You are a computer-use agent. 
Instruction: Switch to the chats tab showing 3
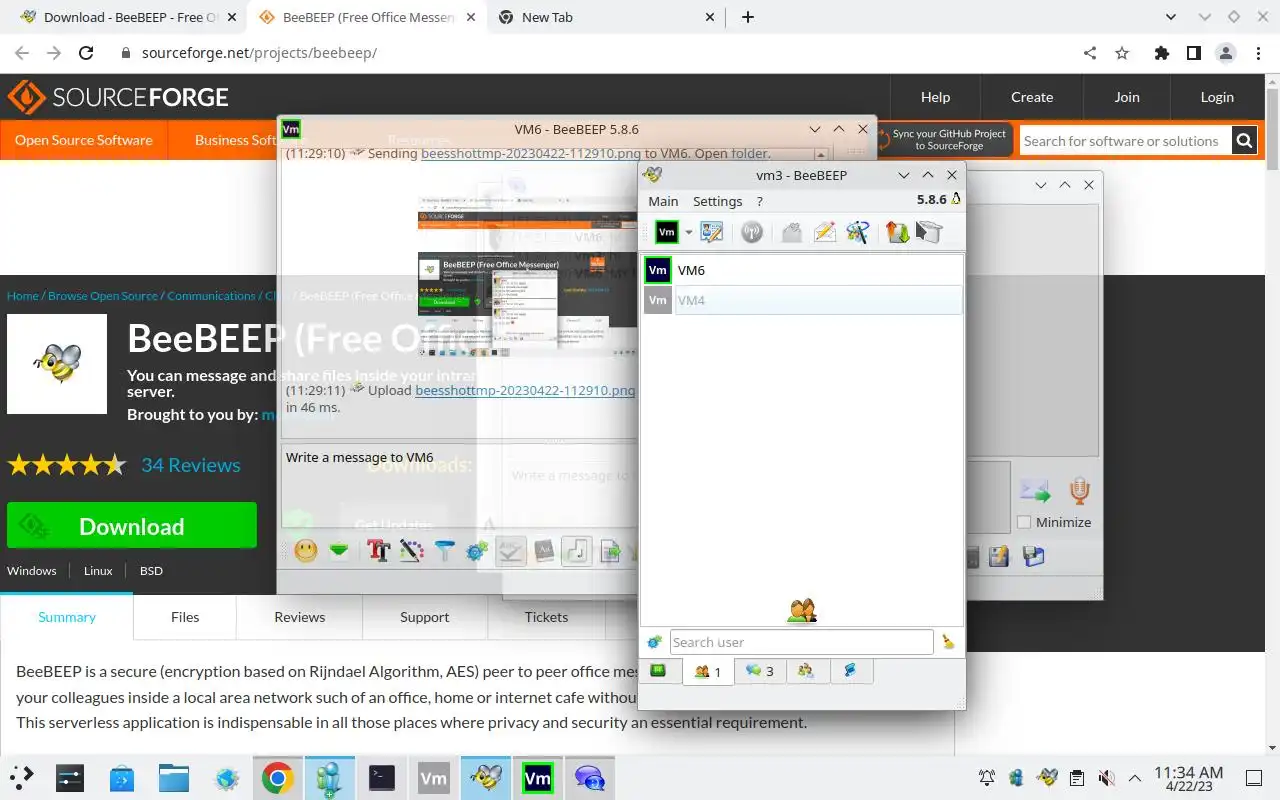(759, 671)
